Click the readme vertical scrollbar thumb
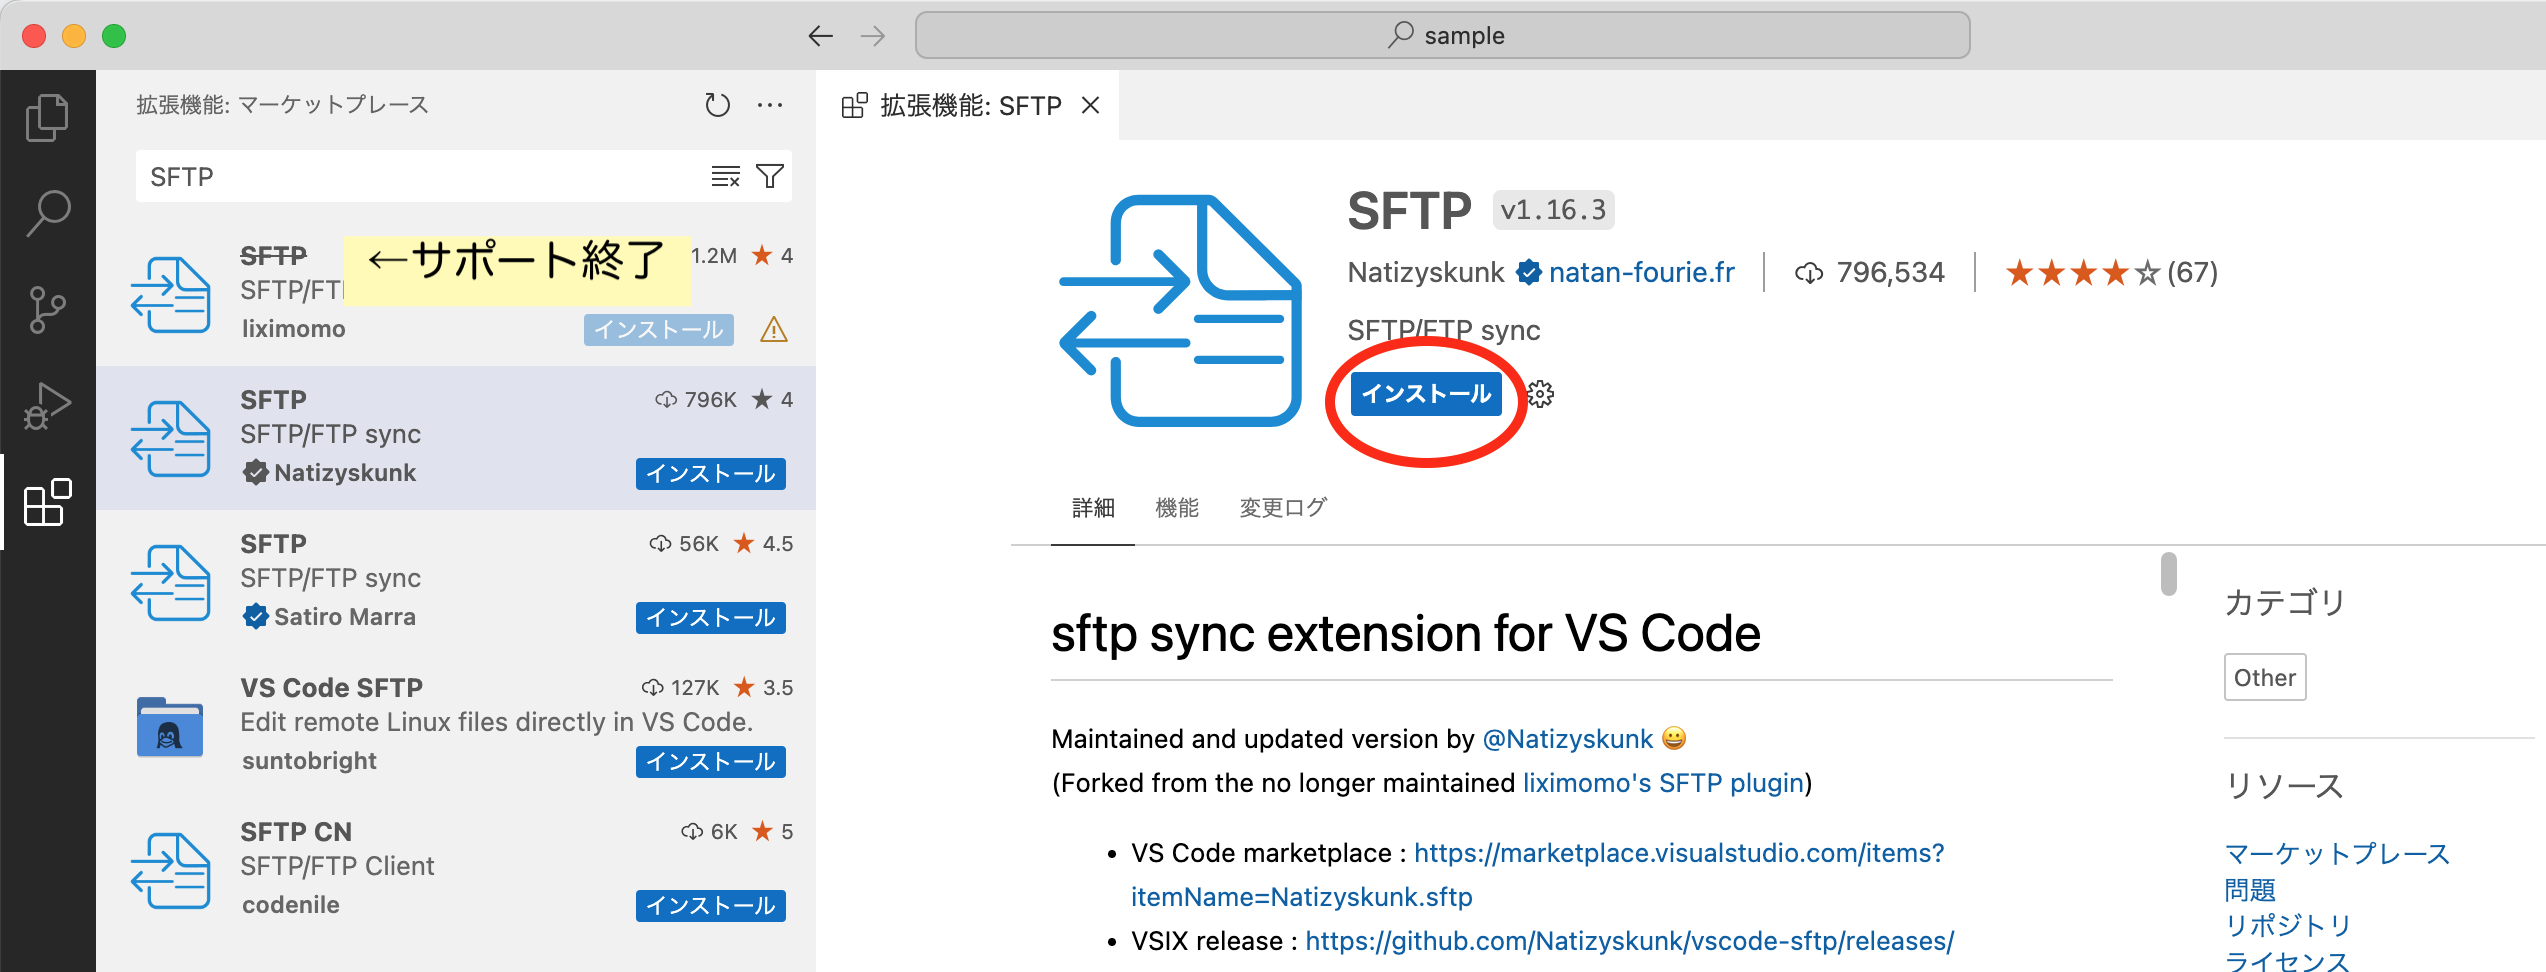 (x=2168, y=574)
